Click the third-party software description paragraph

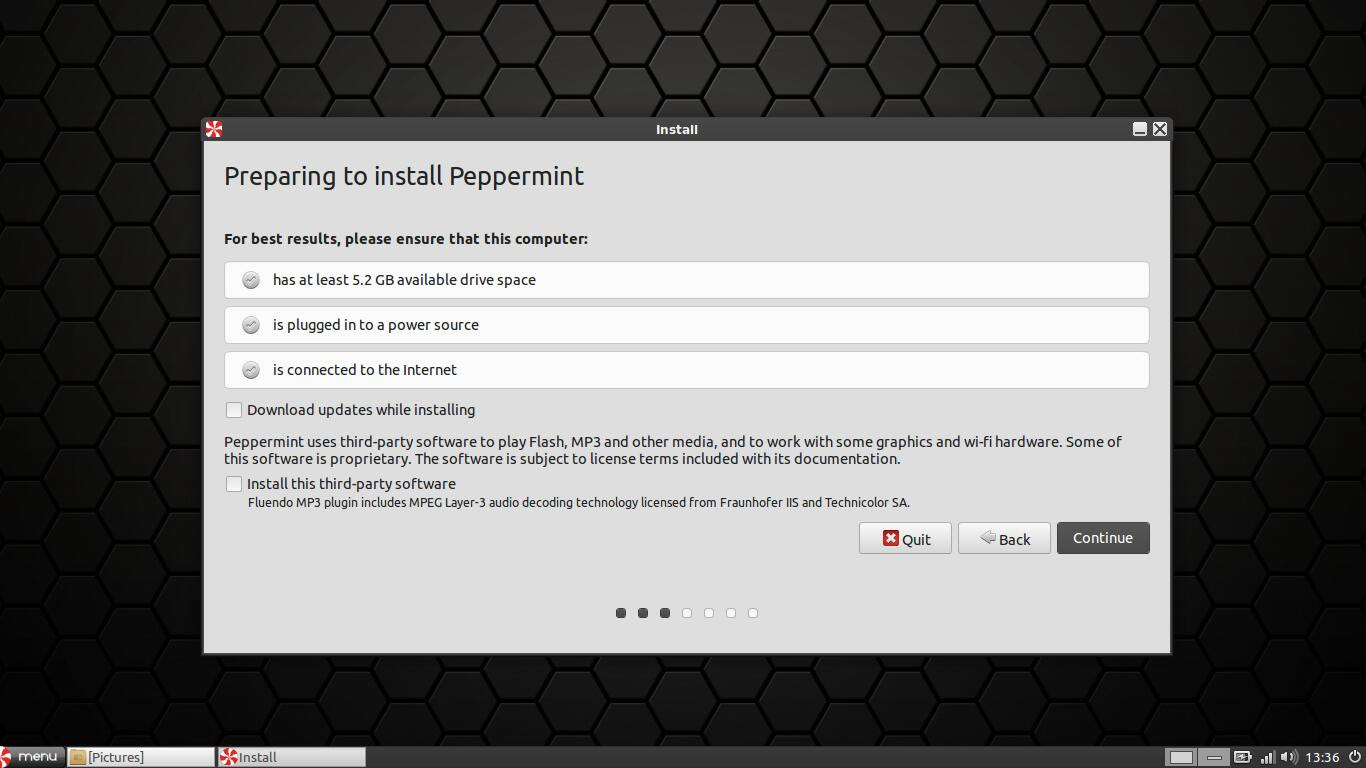tap(673, 450)
